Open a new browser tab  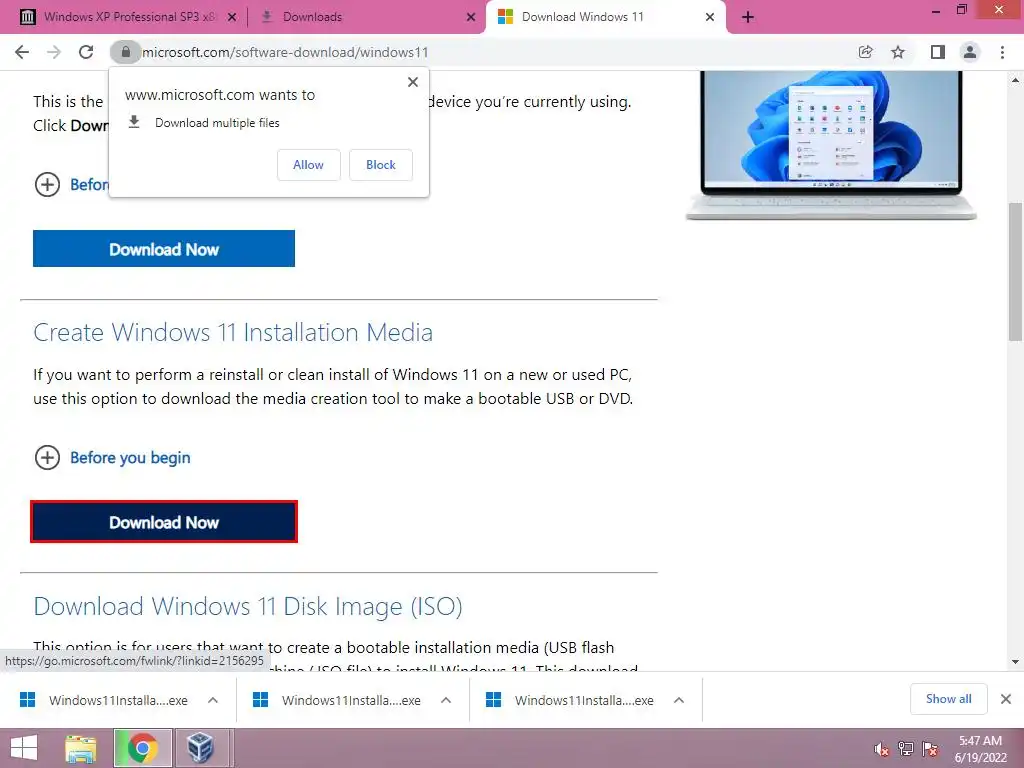coord(748,17)
